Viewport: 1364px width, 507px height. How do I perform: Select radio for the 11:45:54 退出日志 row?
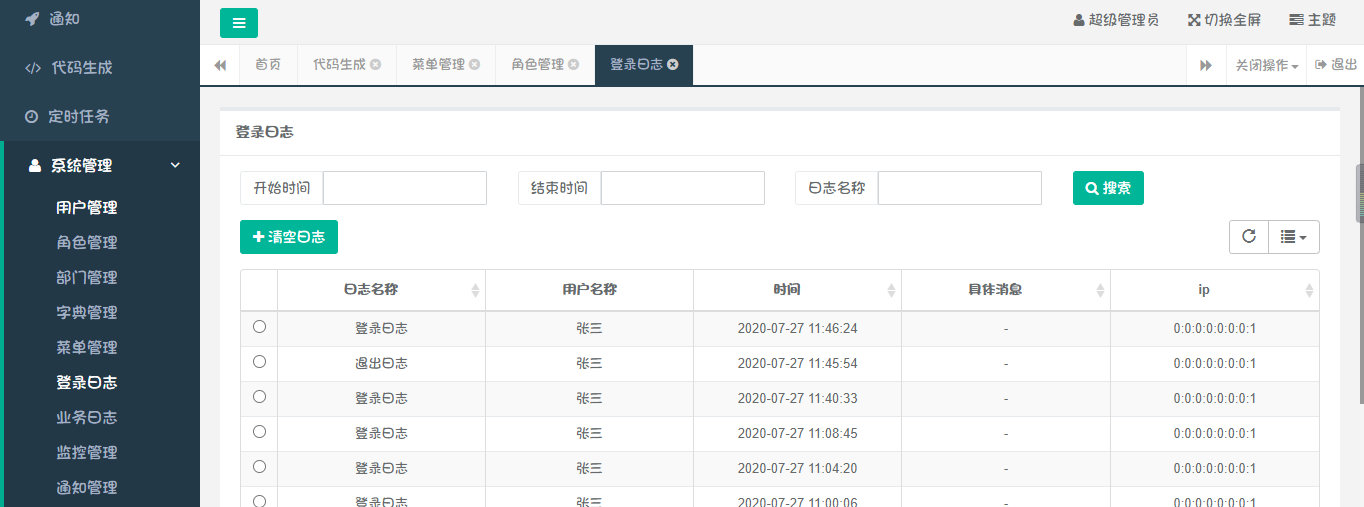[x=259, y=361]
